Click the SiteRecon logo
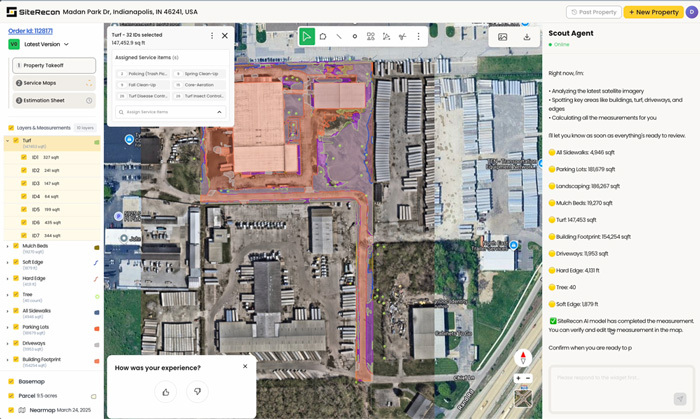Viewport: 700px width, 419px height. pyautogui.click(x=33, y=12)
